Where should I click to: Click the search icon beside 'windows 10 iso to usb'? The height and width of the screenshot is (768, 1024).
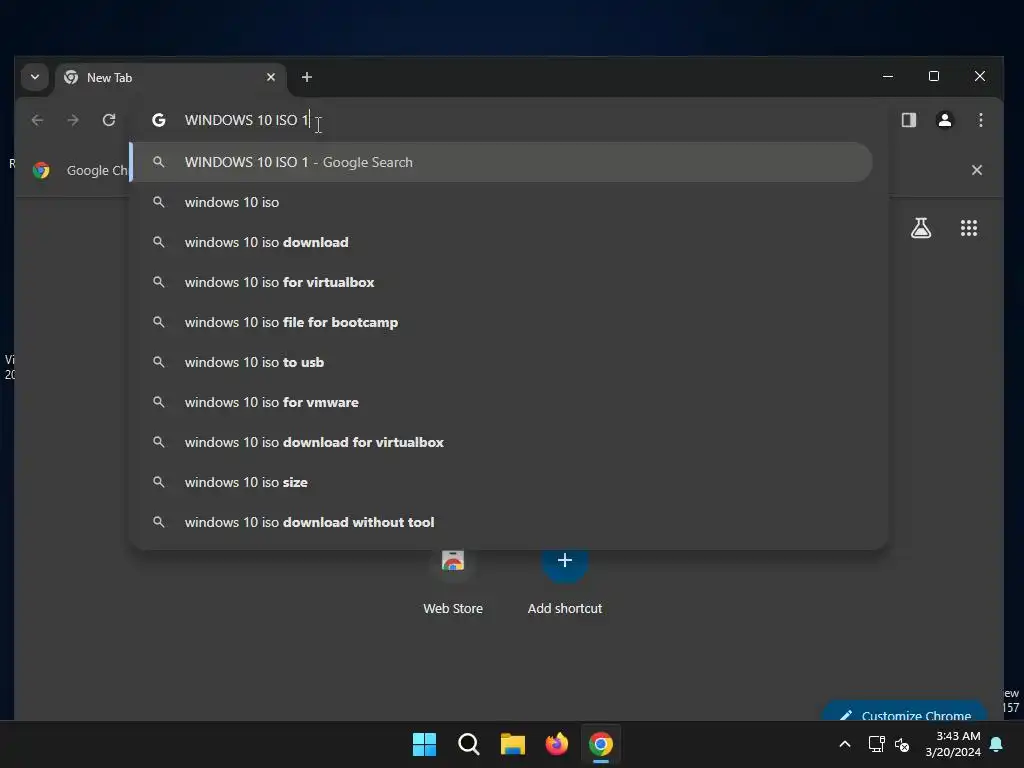click(159, 362)
